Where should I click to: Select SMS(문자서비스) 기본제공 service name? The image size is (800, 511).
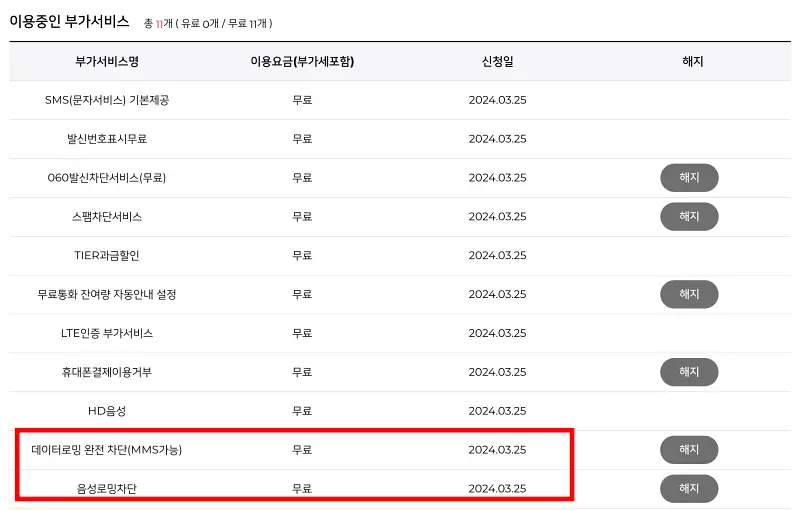point(107,100)
